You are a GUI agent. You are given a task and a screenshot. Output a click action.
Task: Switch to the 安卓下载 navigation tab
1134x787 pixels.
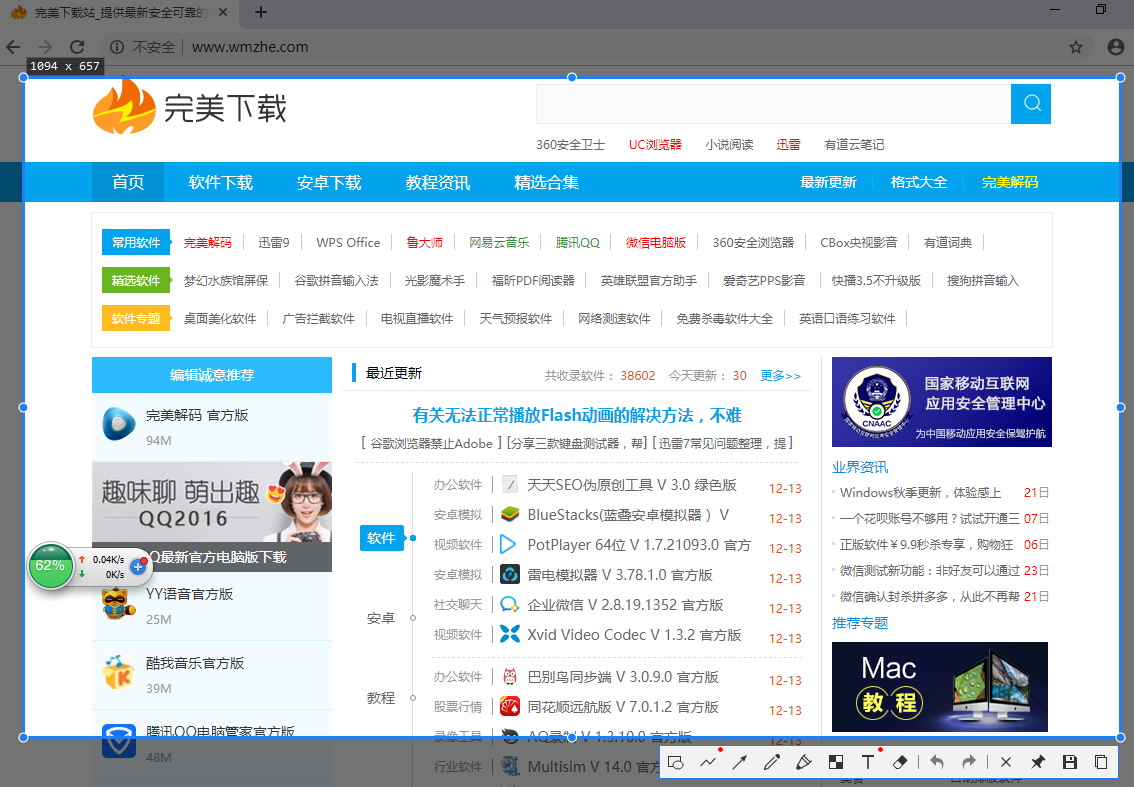click(x=329, y=182)
